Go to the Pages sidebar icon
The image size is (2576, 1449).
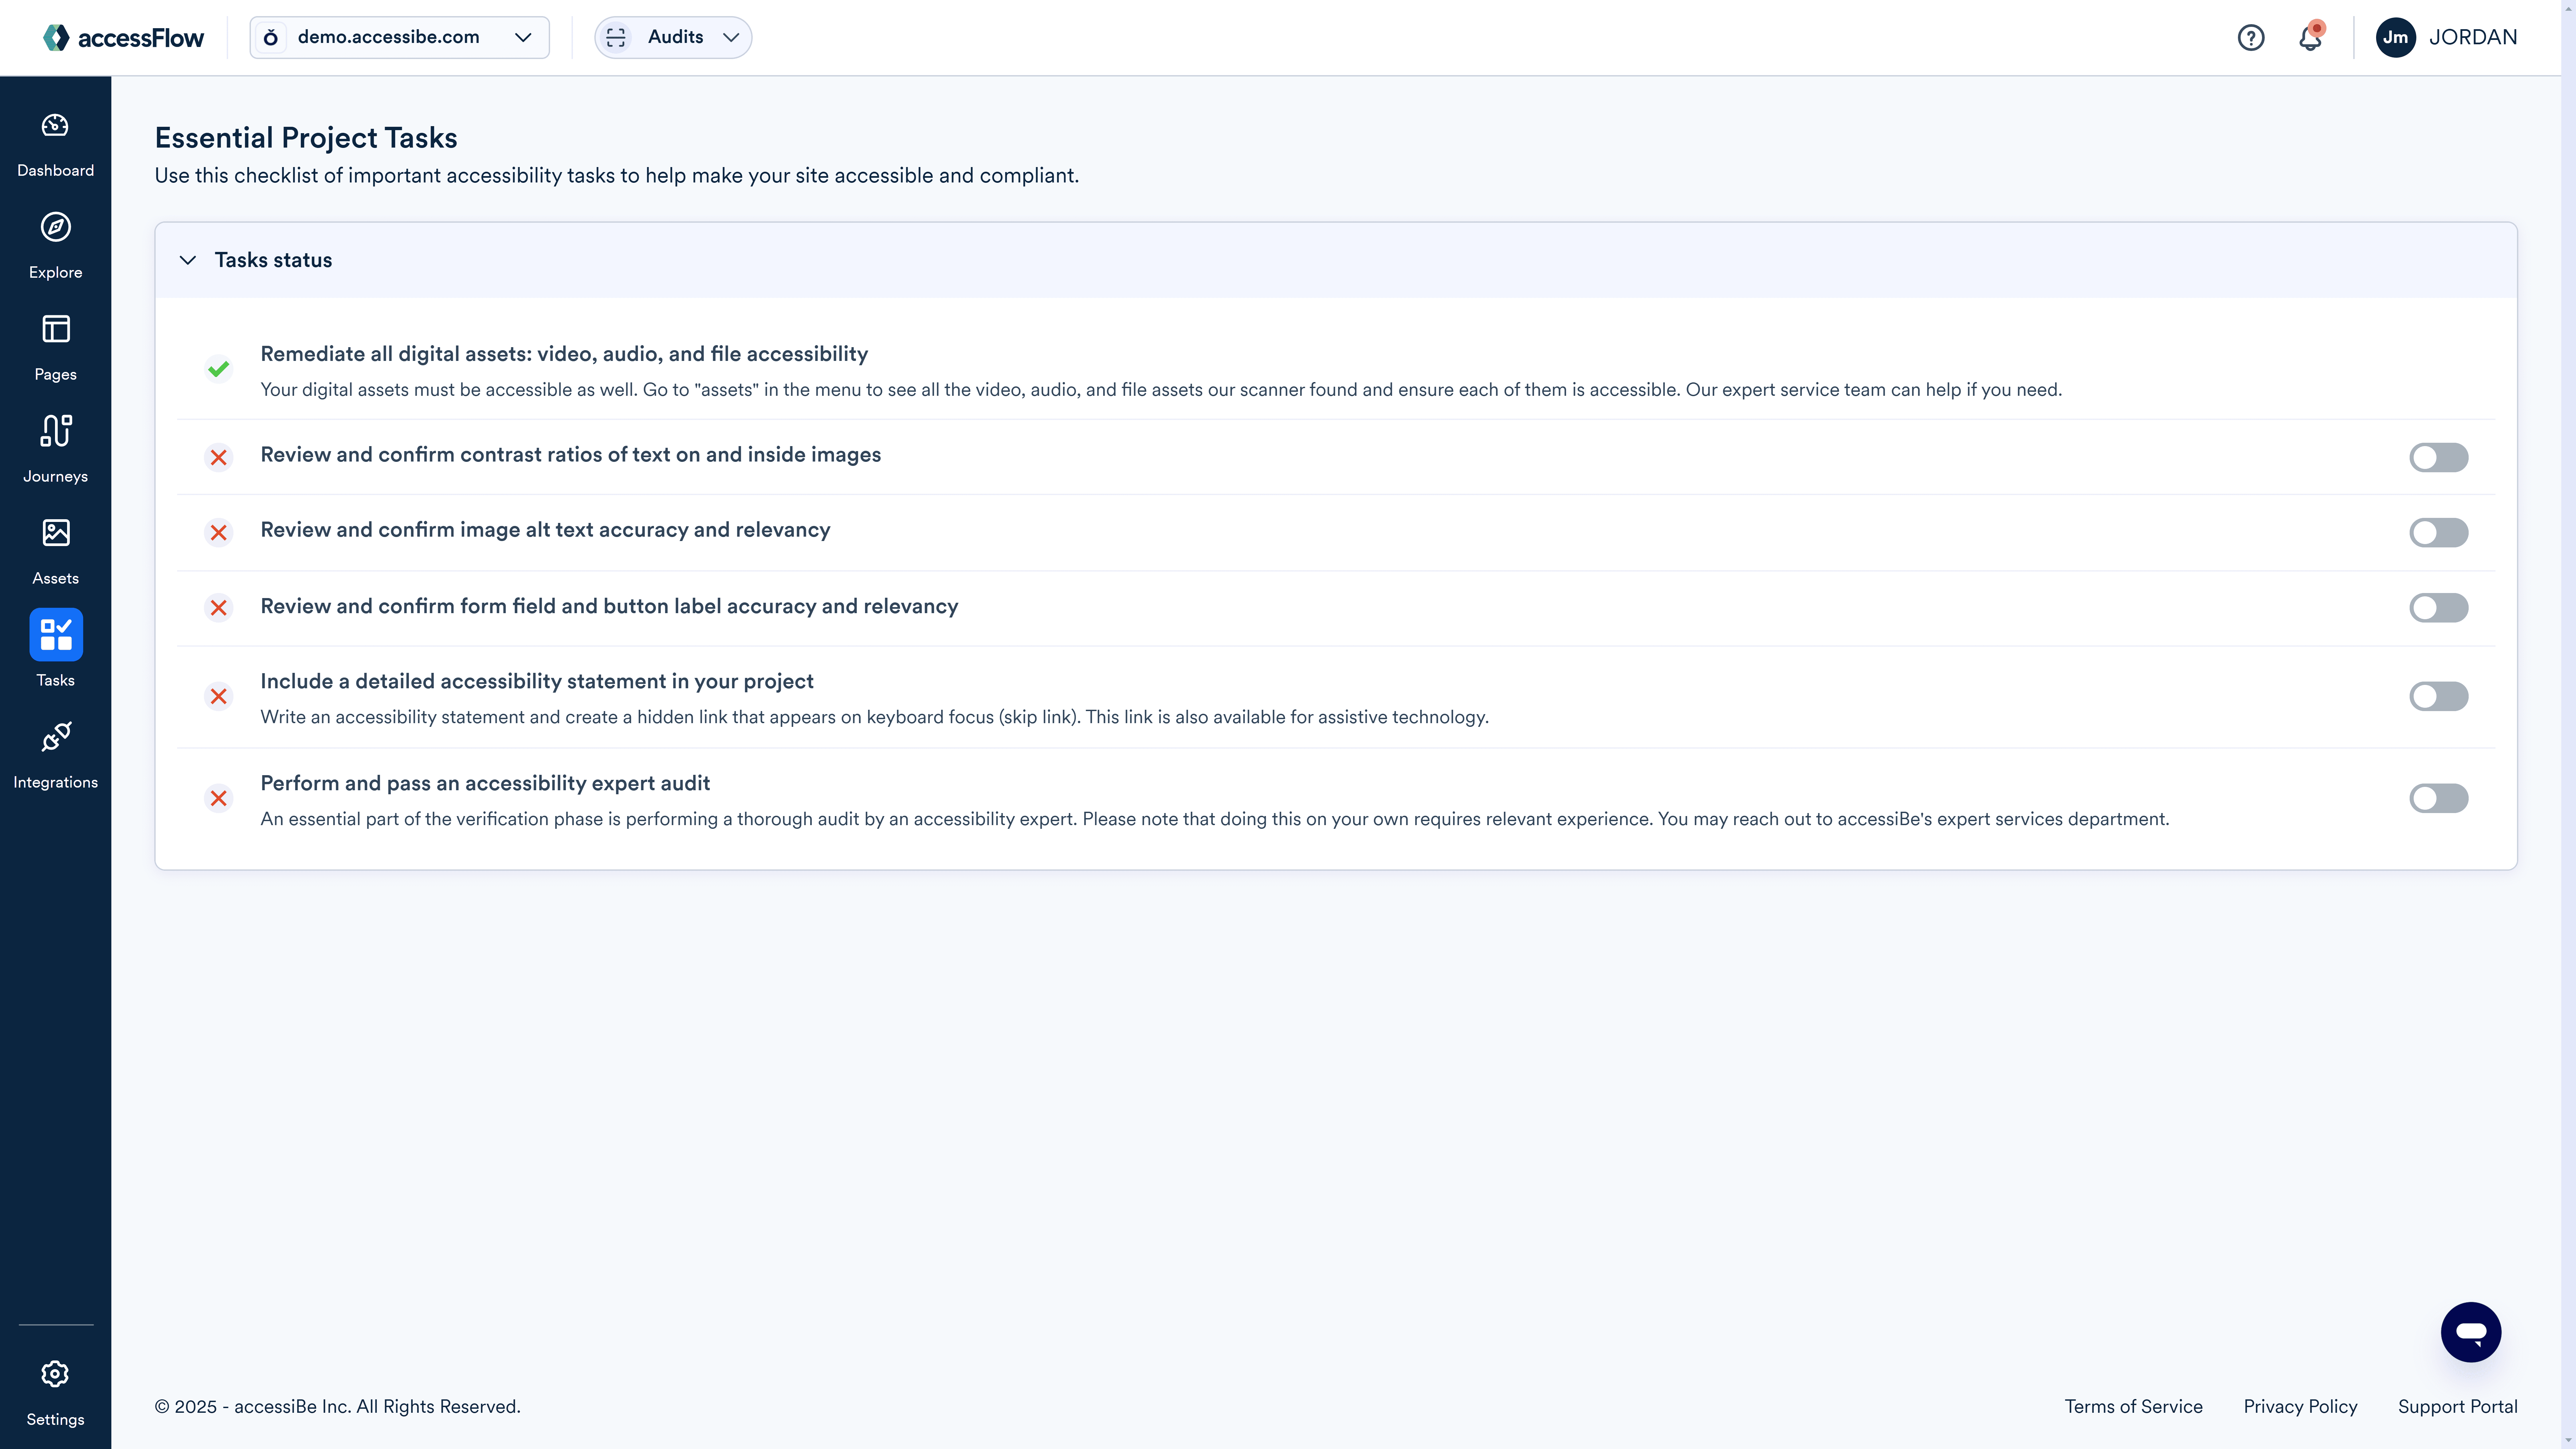coord(56,329)
